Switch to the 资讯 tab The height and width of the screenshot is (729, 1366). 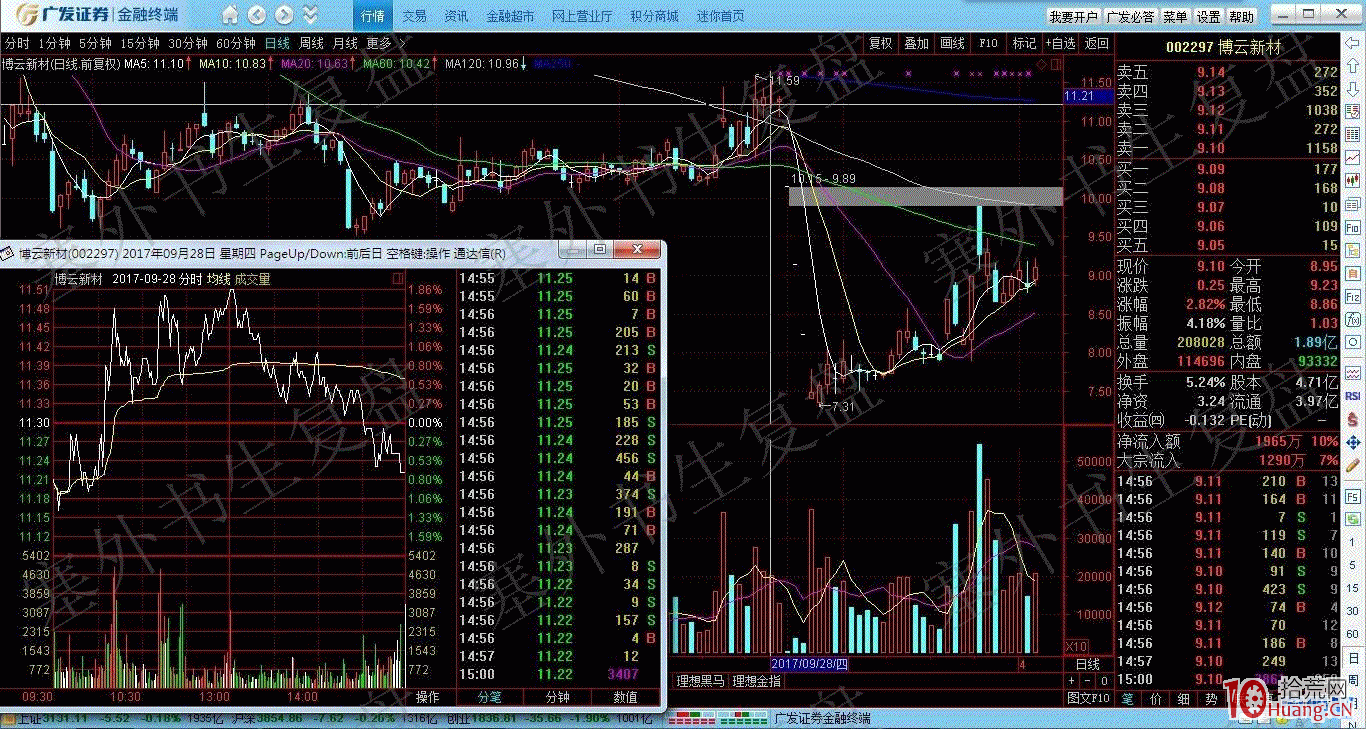456,16
